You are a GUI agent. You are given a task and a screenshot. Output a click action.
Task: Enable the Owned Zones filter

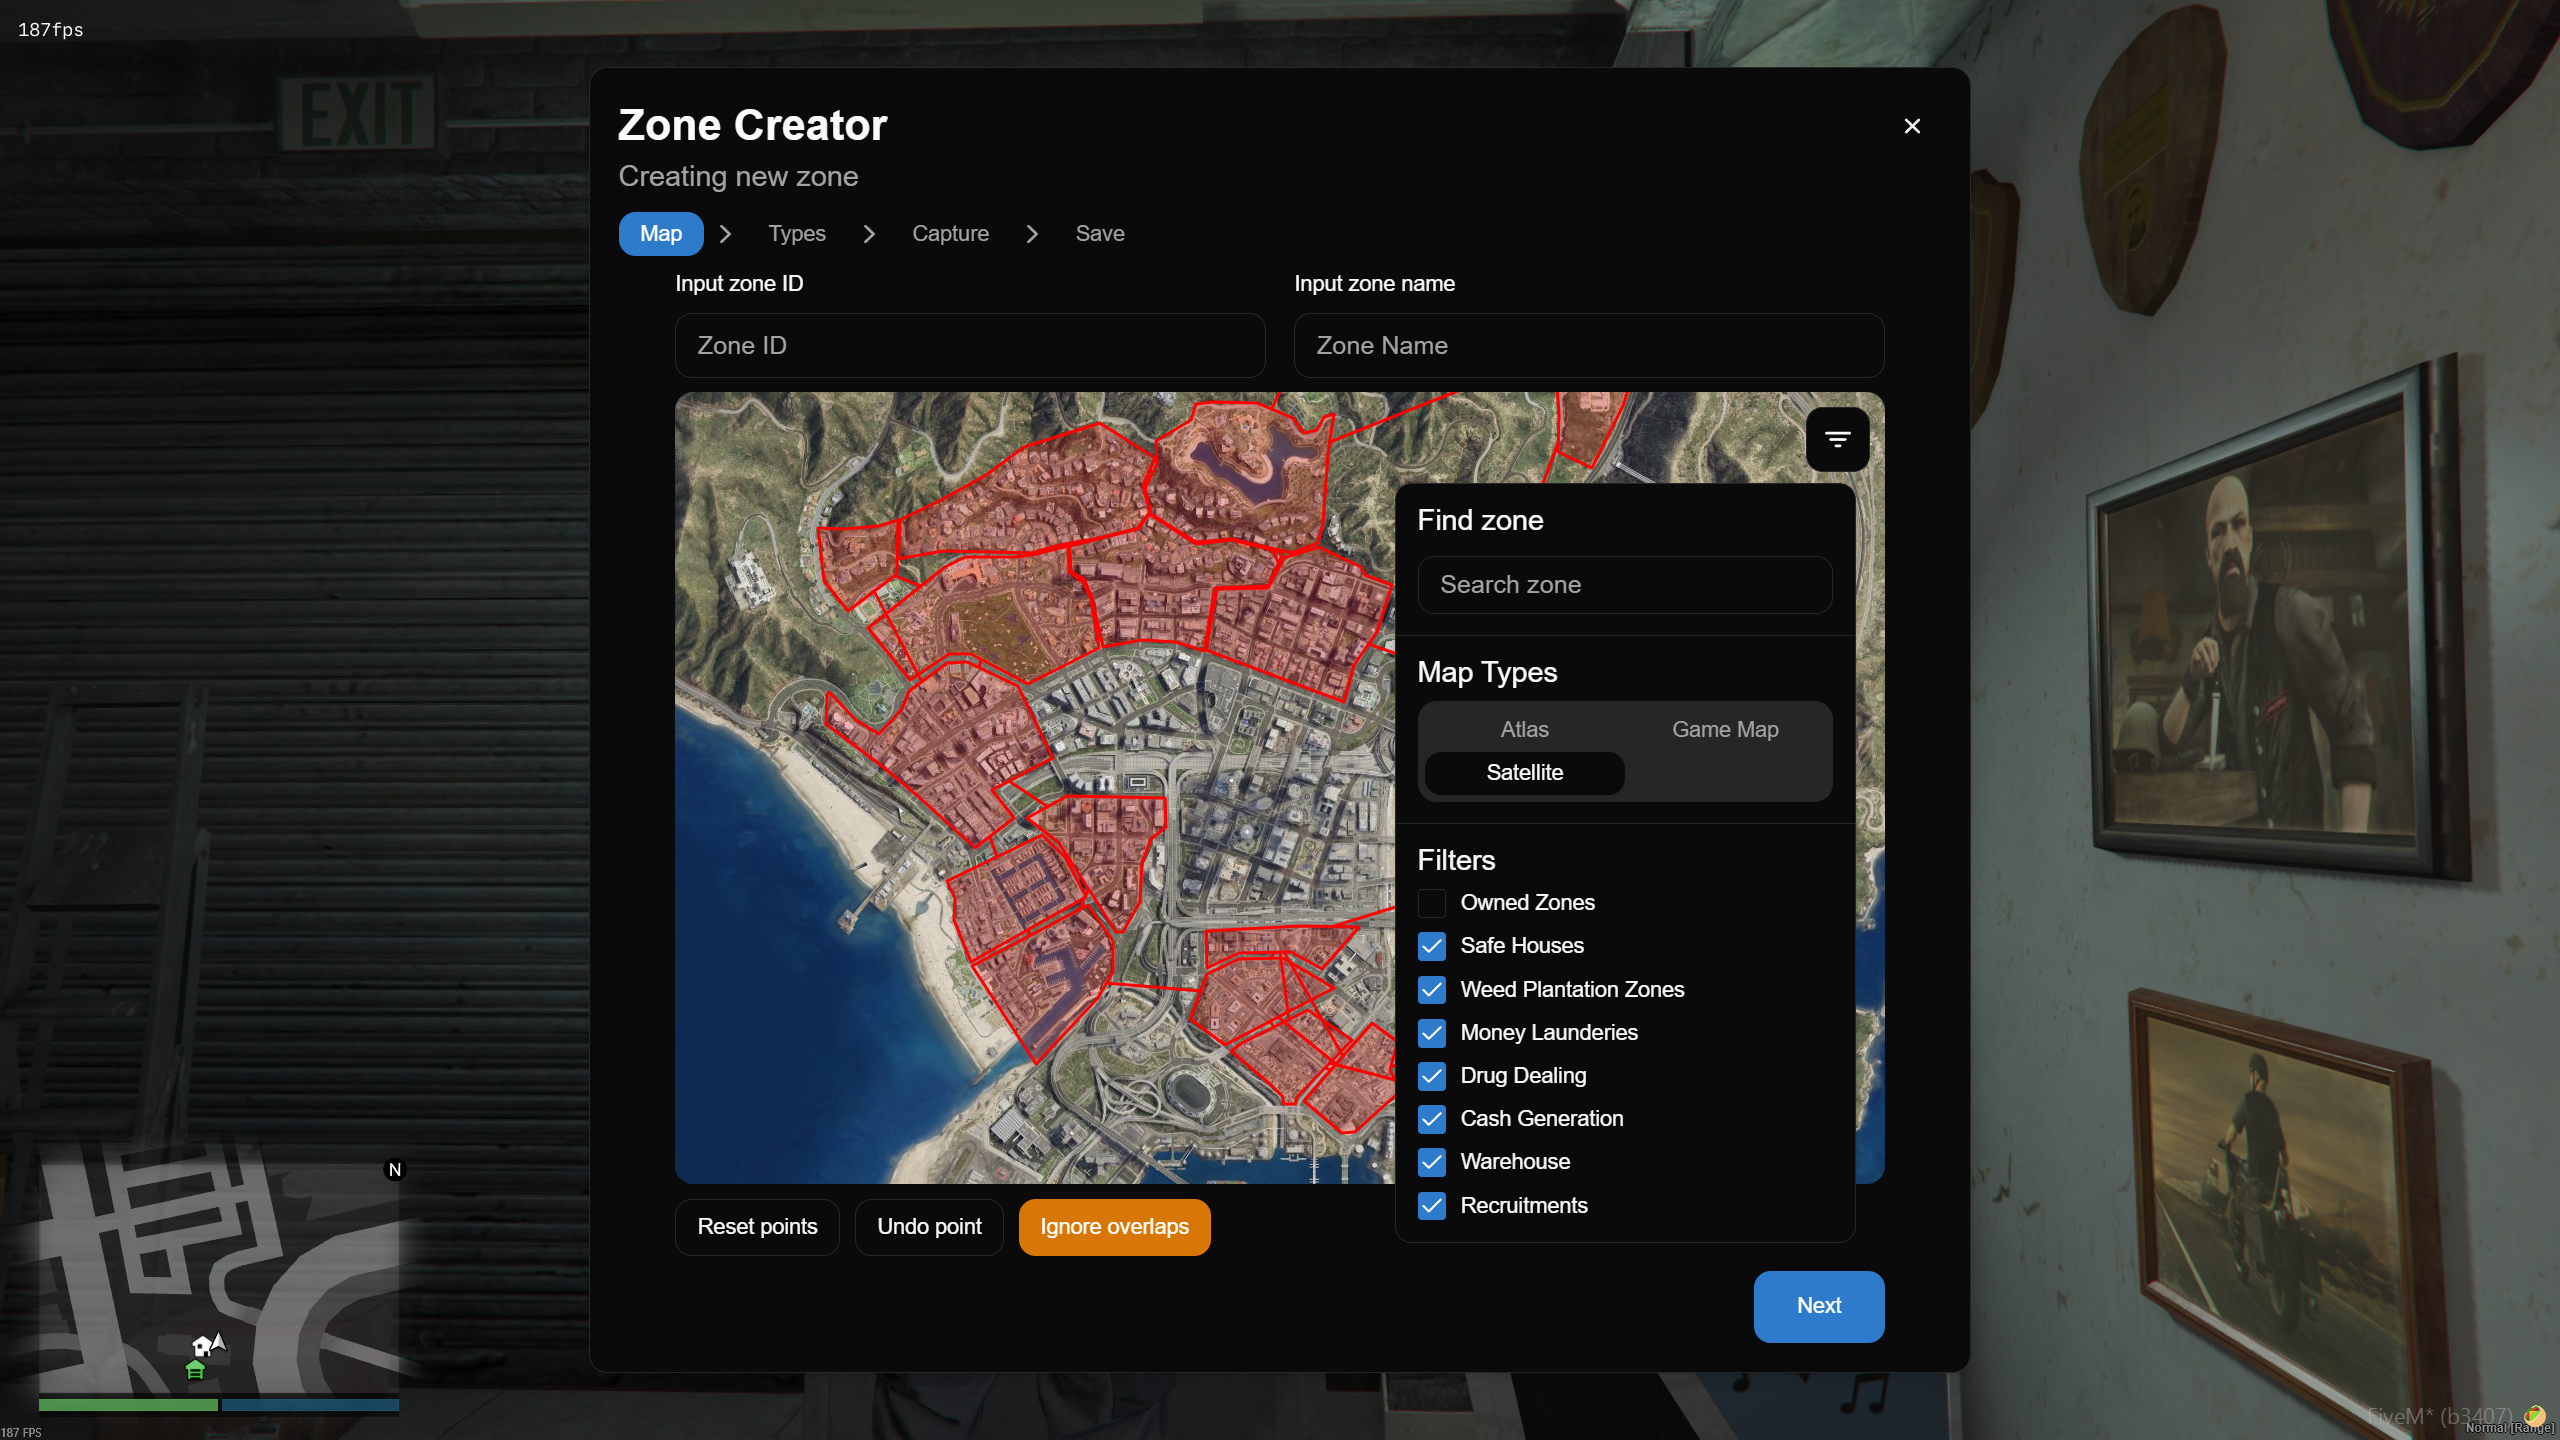click(x=1432, y=903)
